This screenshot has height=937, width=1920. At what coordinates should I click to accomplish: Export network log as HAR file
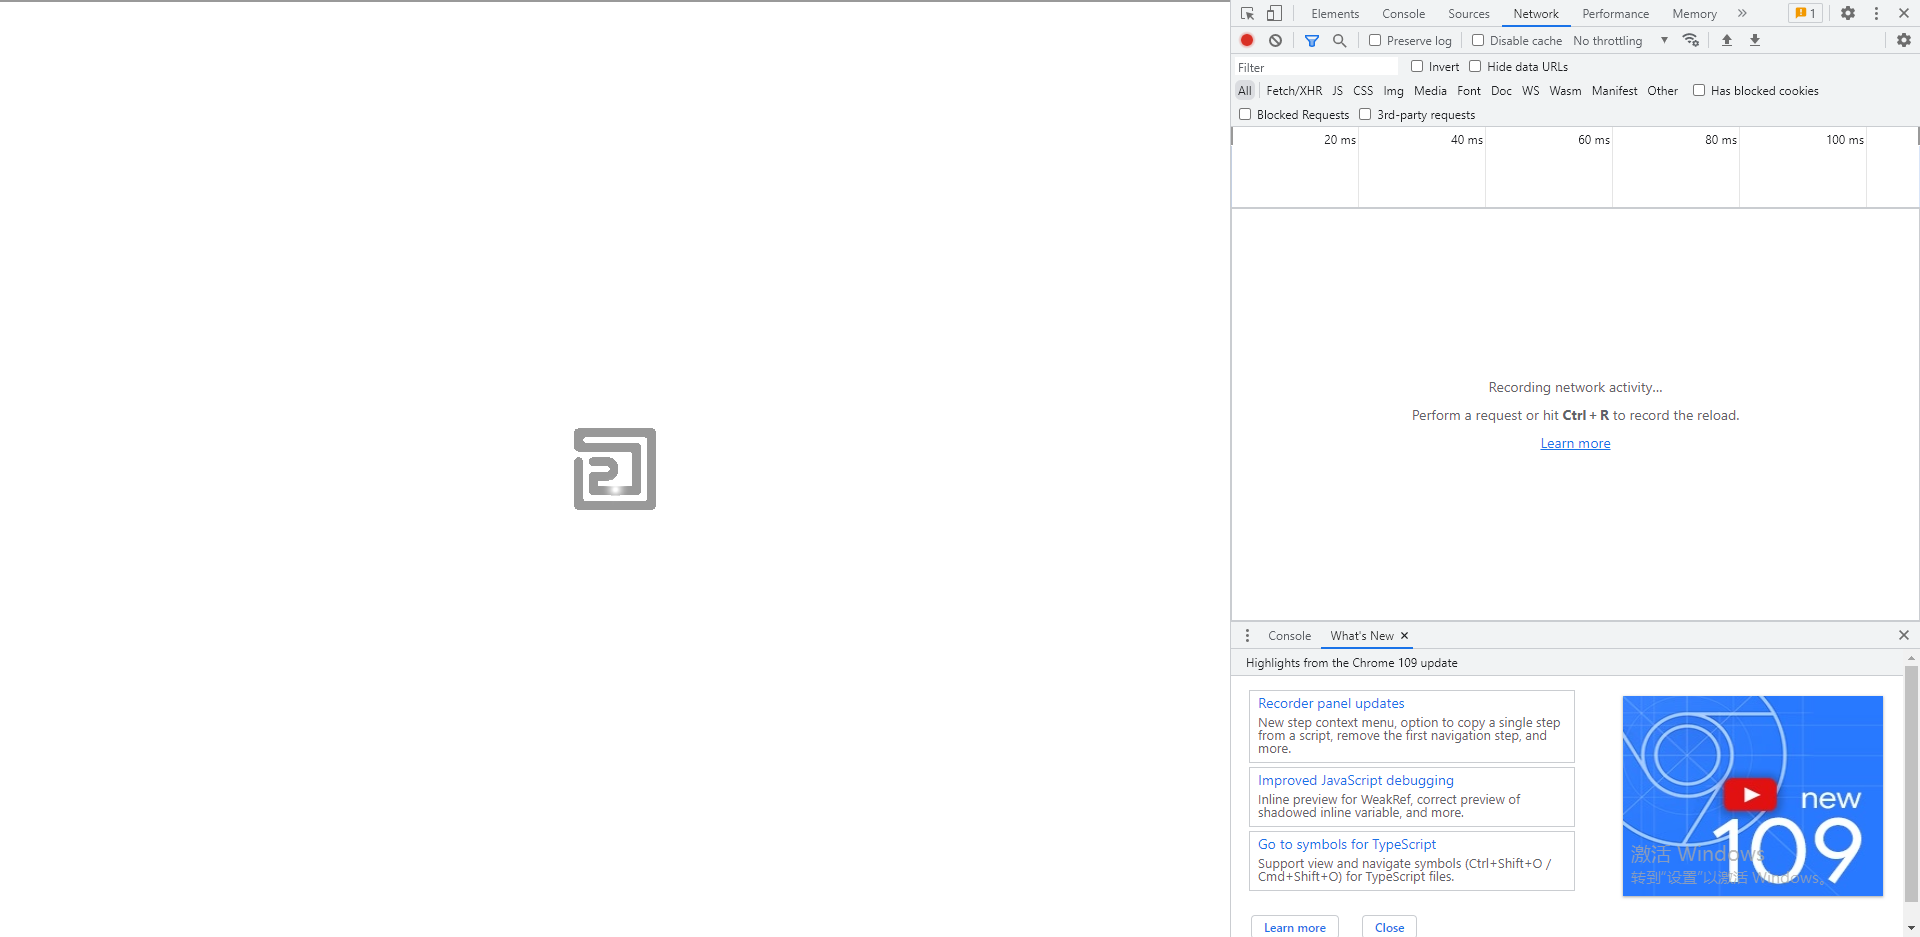pos(1754,40)
